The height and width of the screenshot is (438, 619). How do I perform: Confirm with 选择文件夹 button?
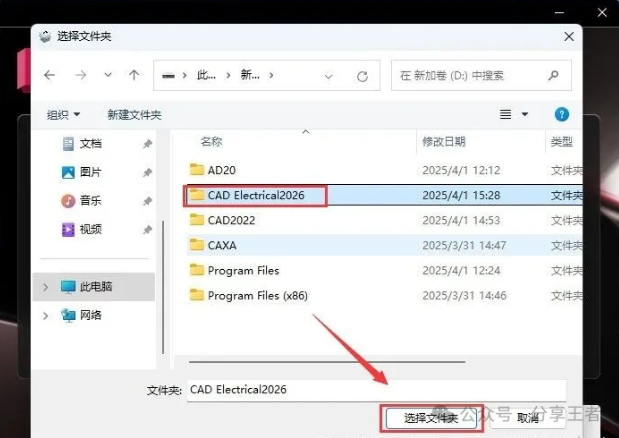(x=431, y=418)
